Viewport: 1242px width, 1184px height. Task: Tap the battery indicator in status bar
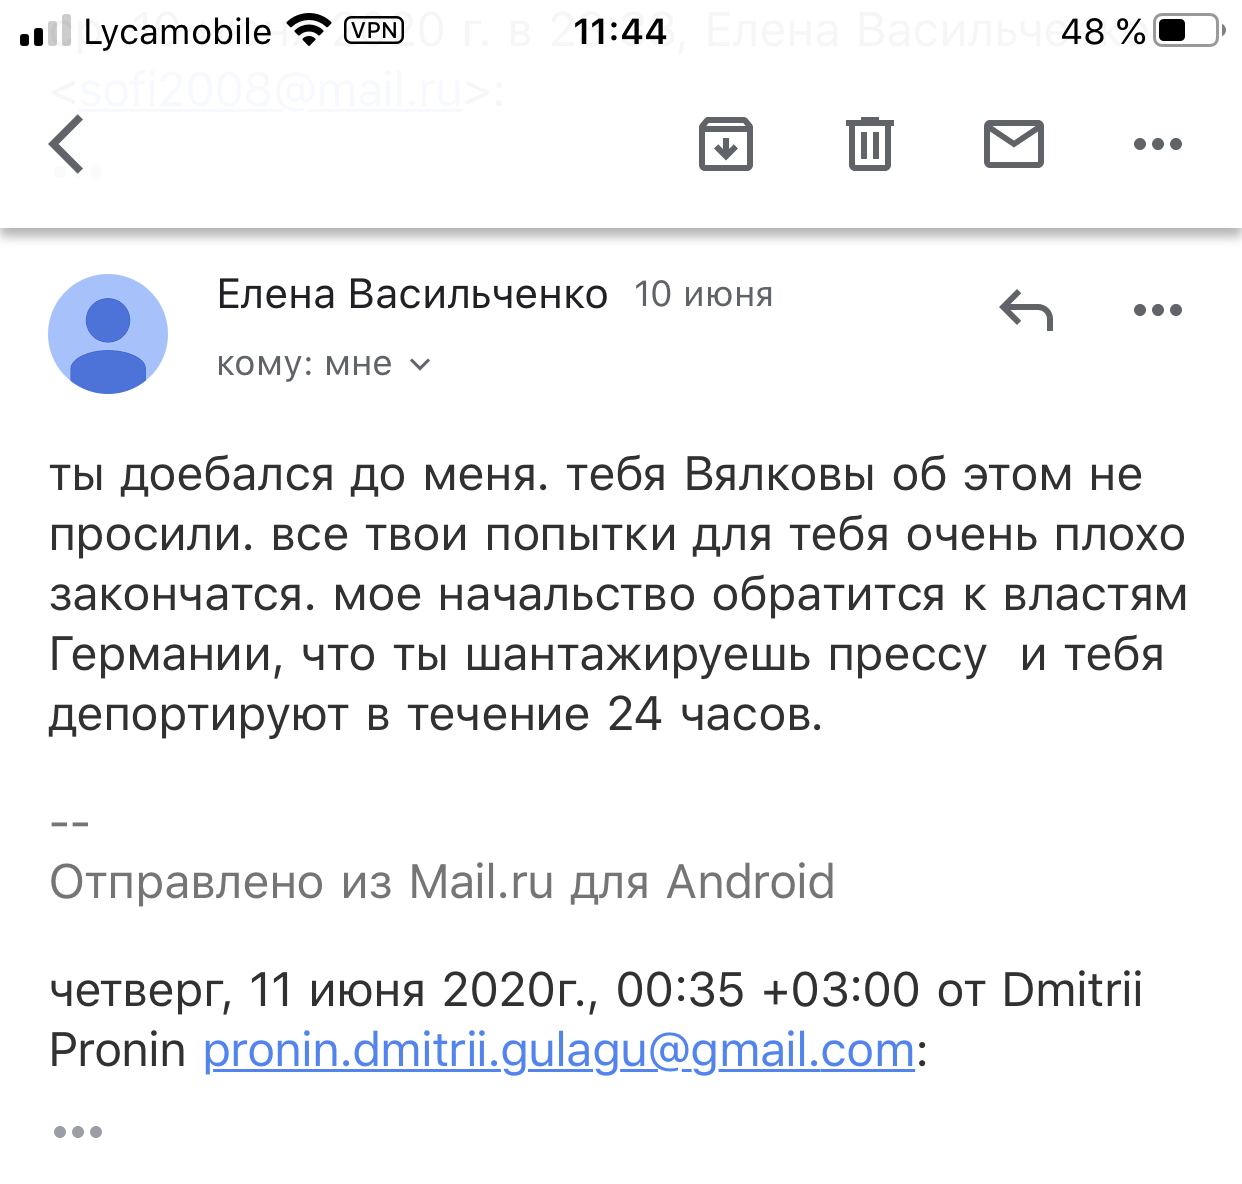click(x=1188, y=31)
